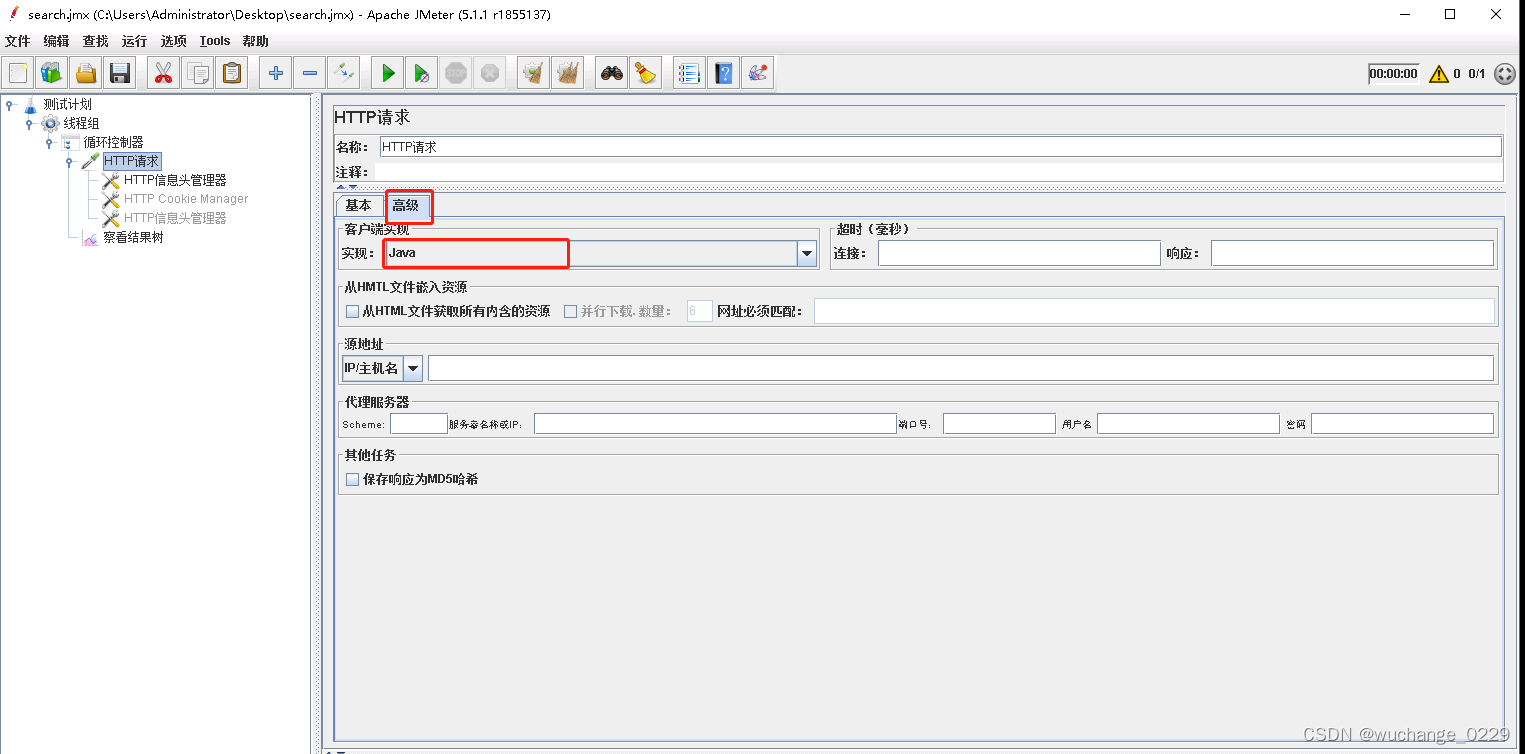The width and height of the screenshot is (1525, 754).
Task: Open the search binoculars tool
Action: pos(611,72)
